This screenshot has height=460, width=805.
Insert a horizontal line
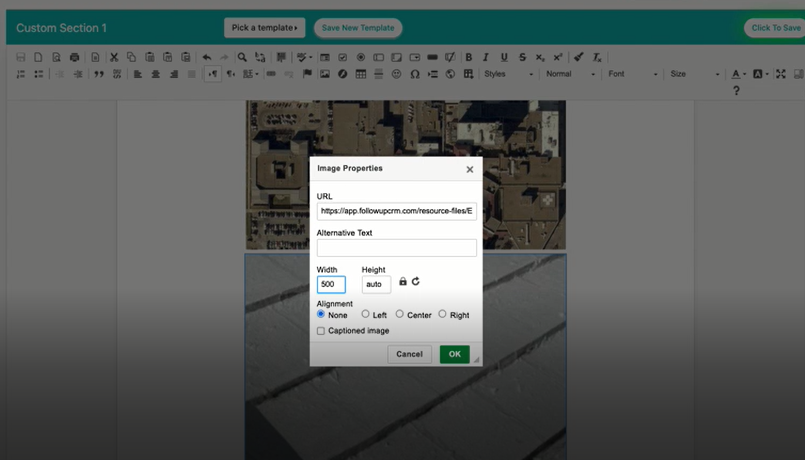379,74
